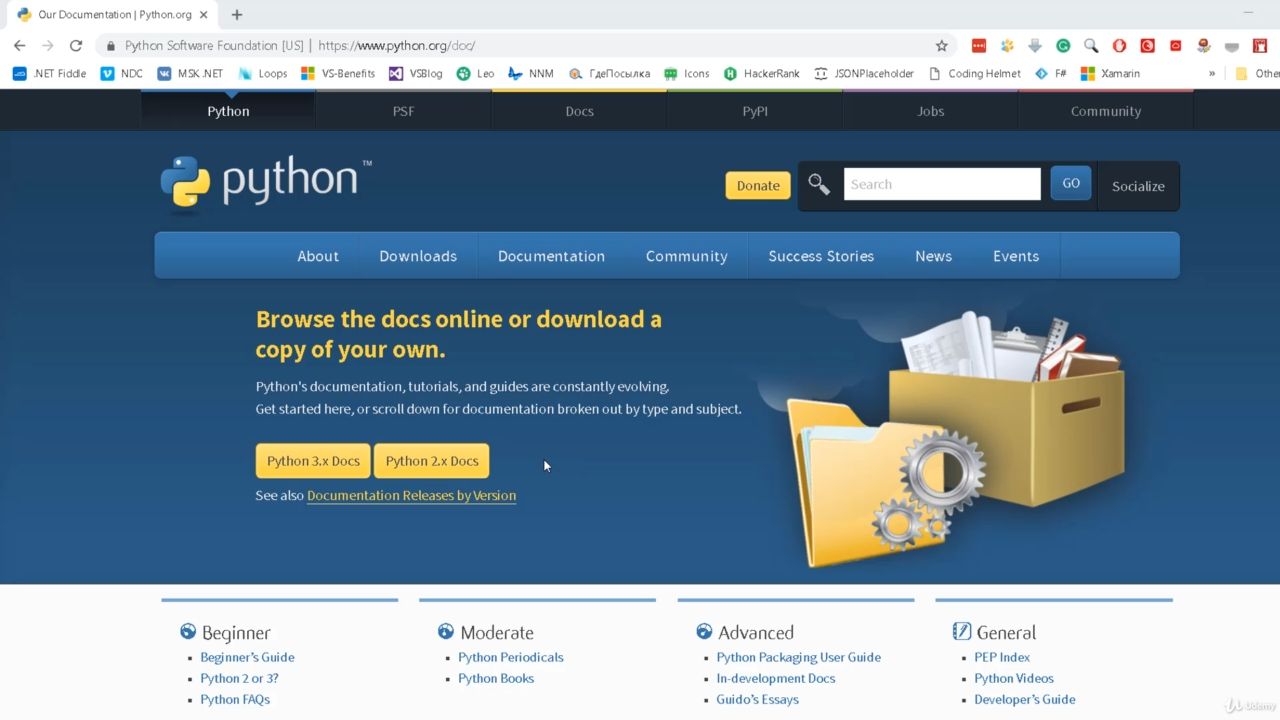Go back to the previous page

19,45
